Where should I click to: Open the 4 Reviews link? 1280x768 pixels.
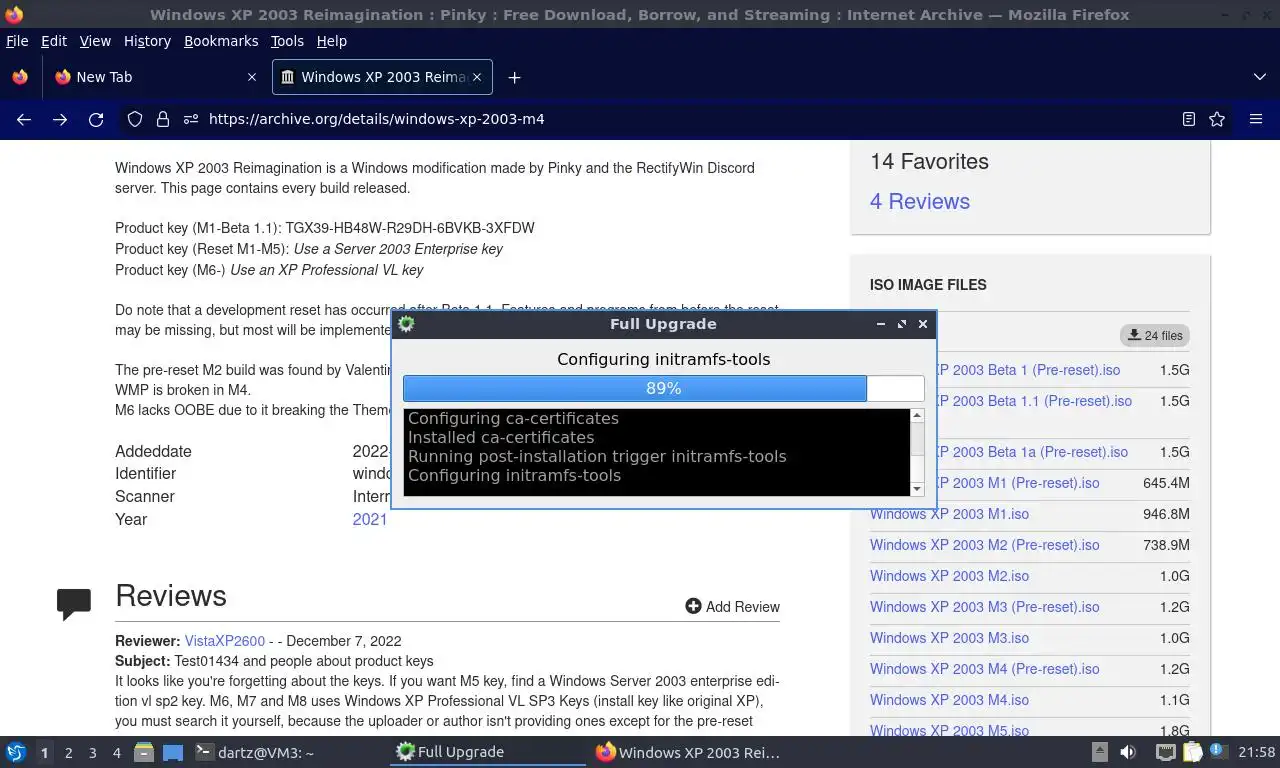pyautogui.click(x=920, y=201)
